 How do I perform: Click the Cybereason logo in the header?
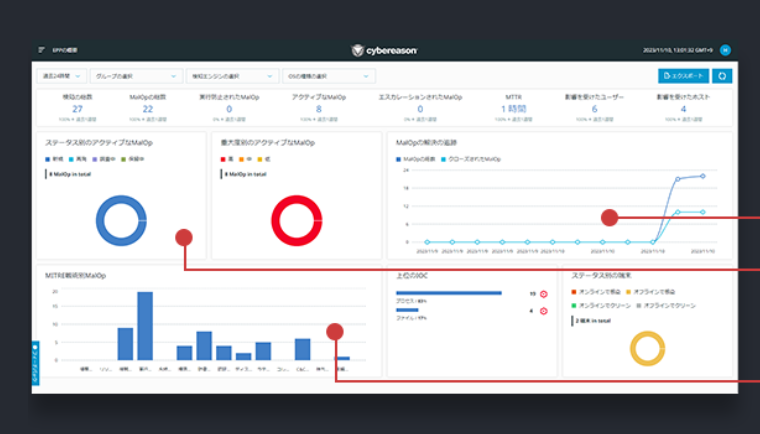[x=385, y=50]
